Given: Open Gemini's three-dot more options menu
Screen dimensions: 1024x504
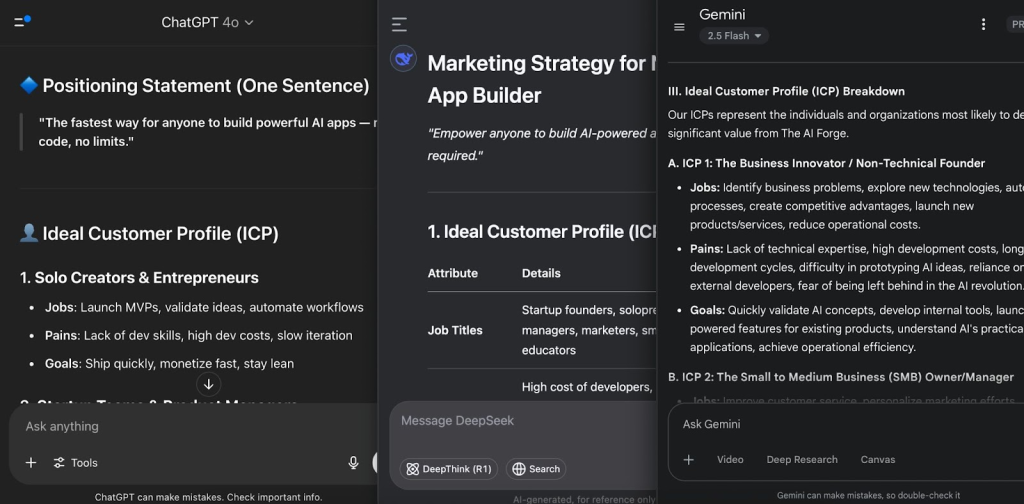Looking at the screenshot, I should coord(983,24).
